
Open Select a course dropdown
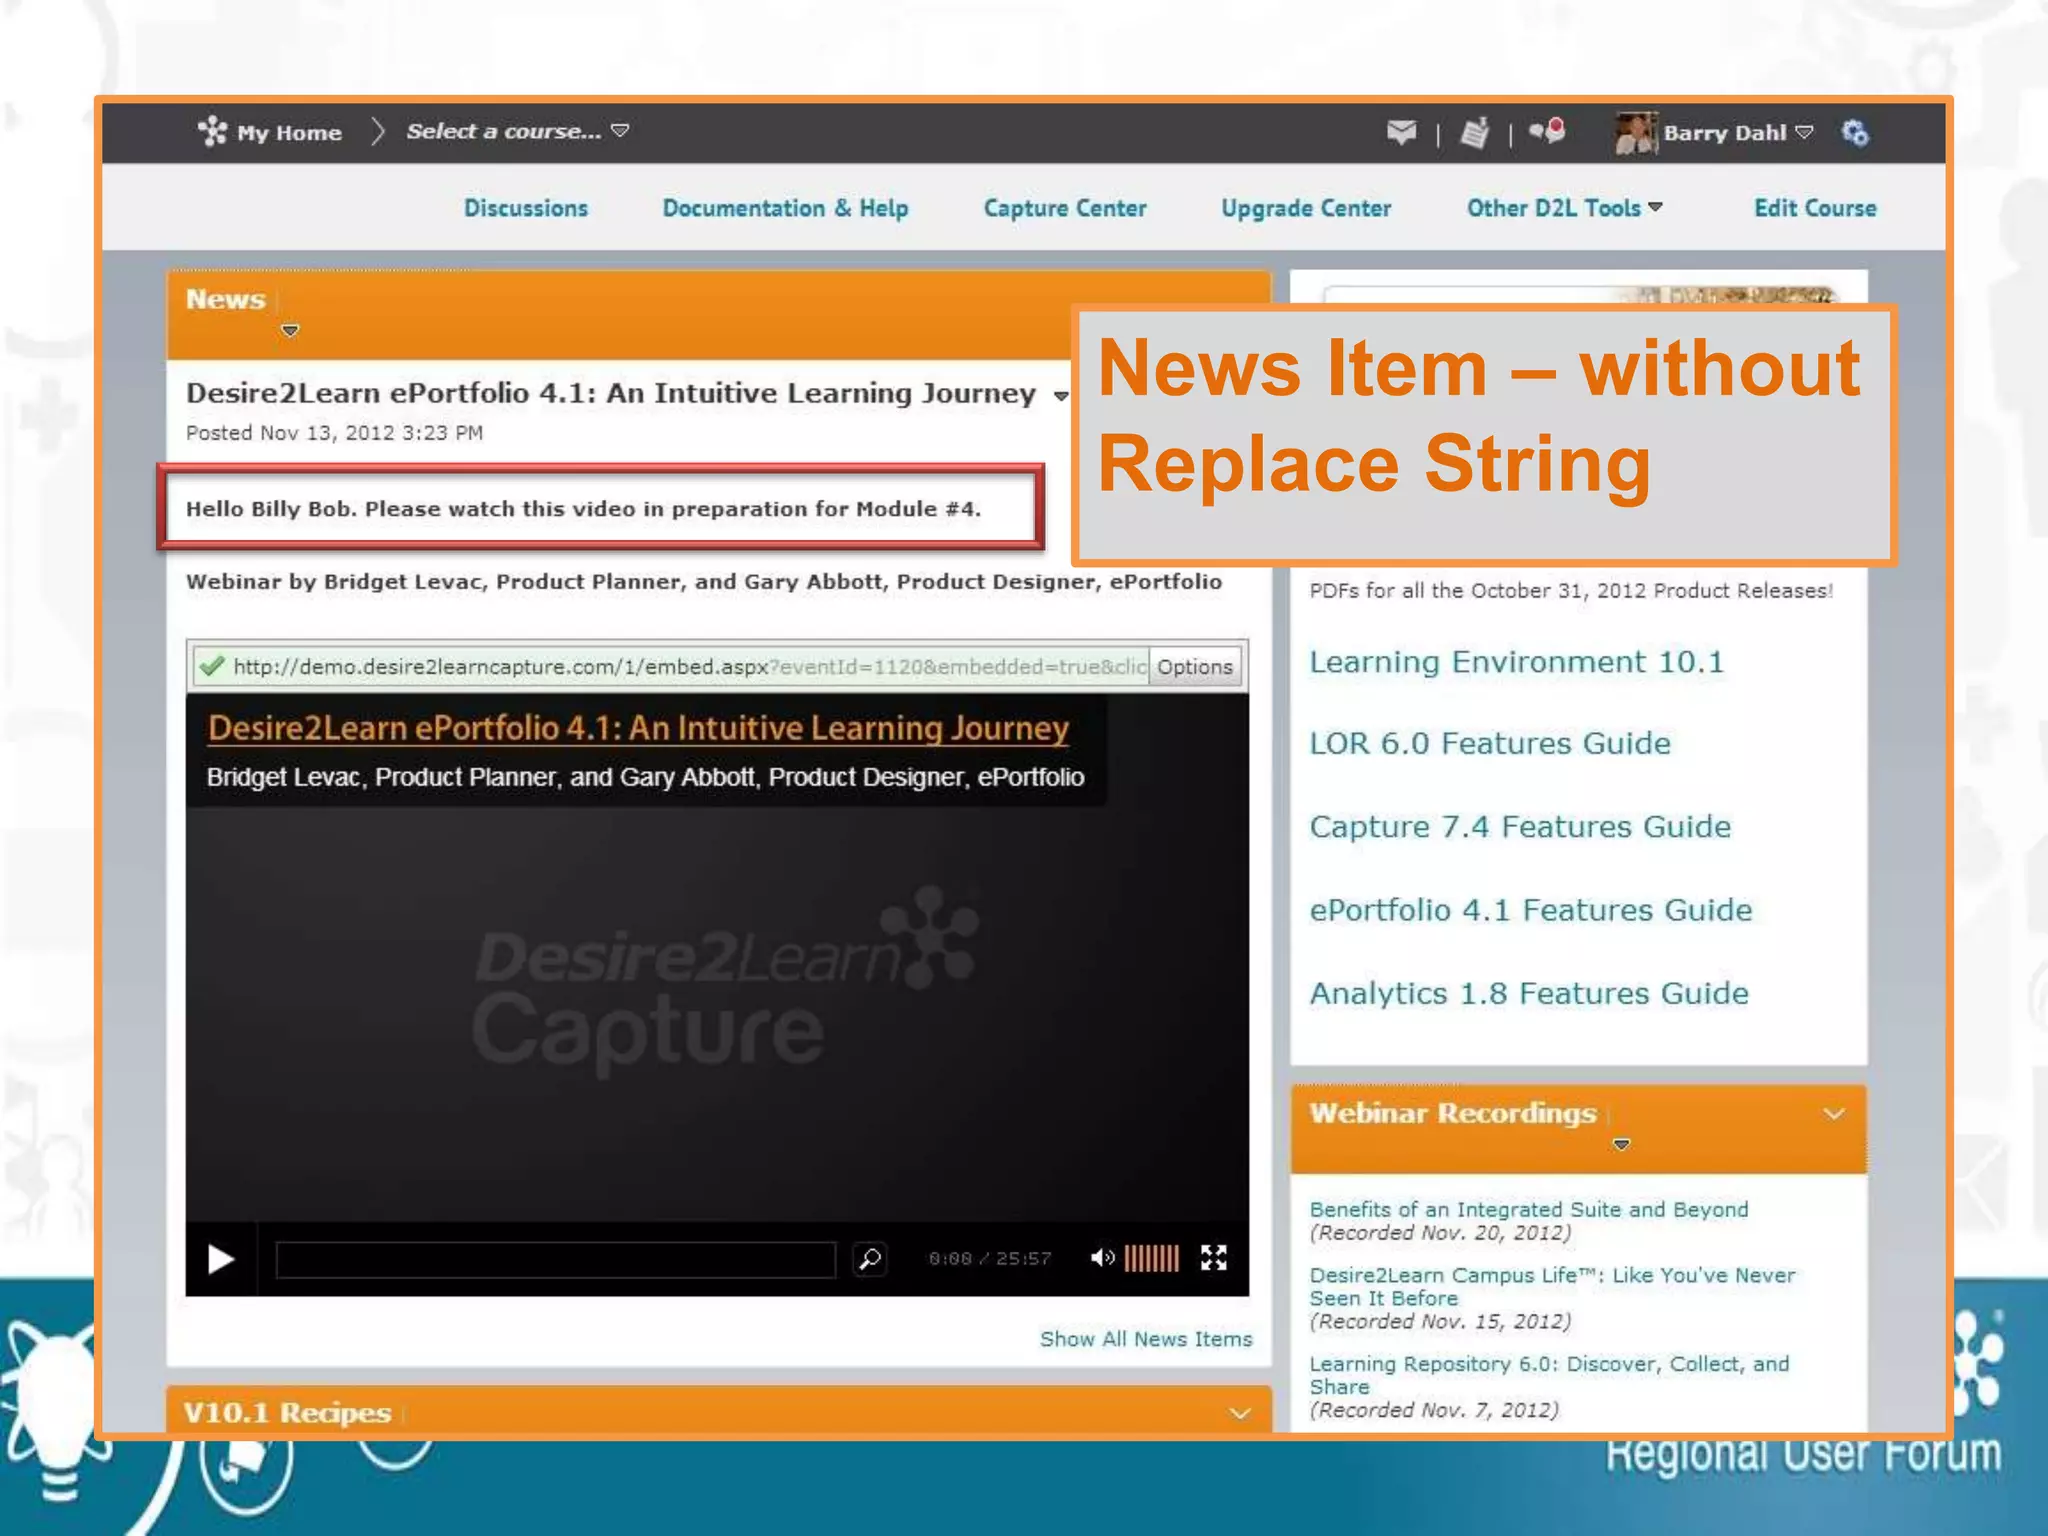tap(517, 131)
